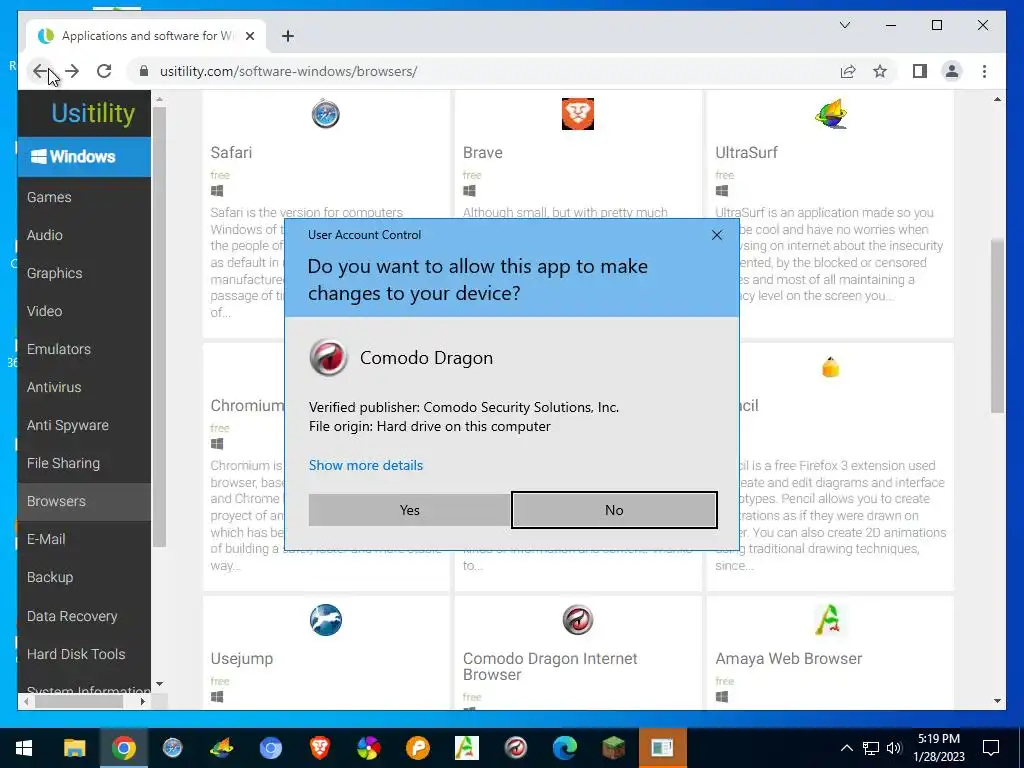Open the Show more details link
This screenshot has height=768, width=1024.
(366, 465)
